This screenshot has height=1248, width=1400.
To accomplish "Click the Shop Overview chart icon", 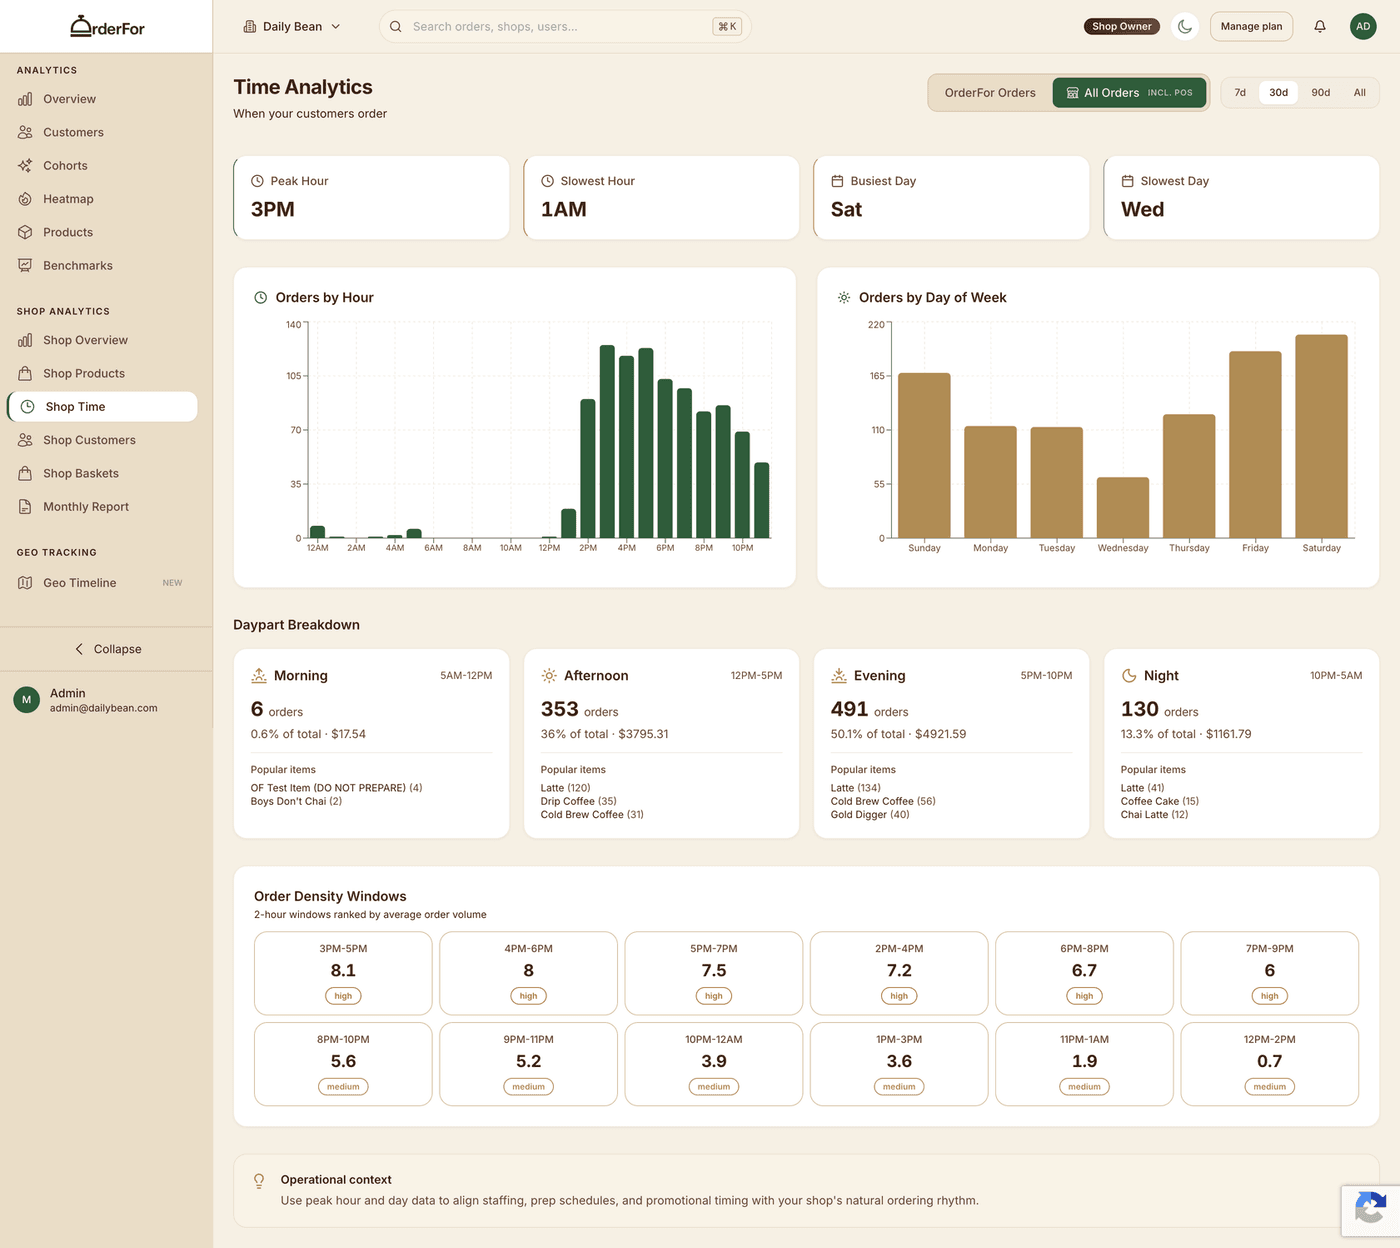I will tap(25, 340).
